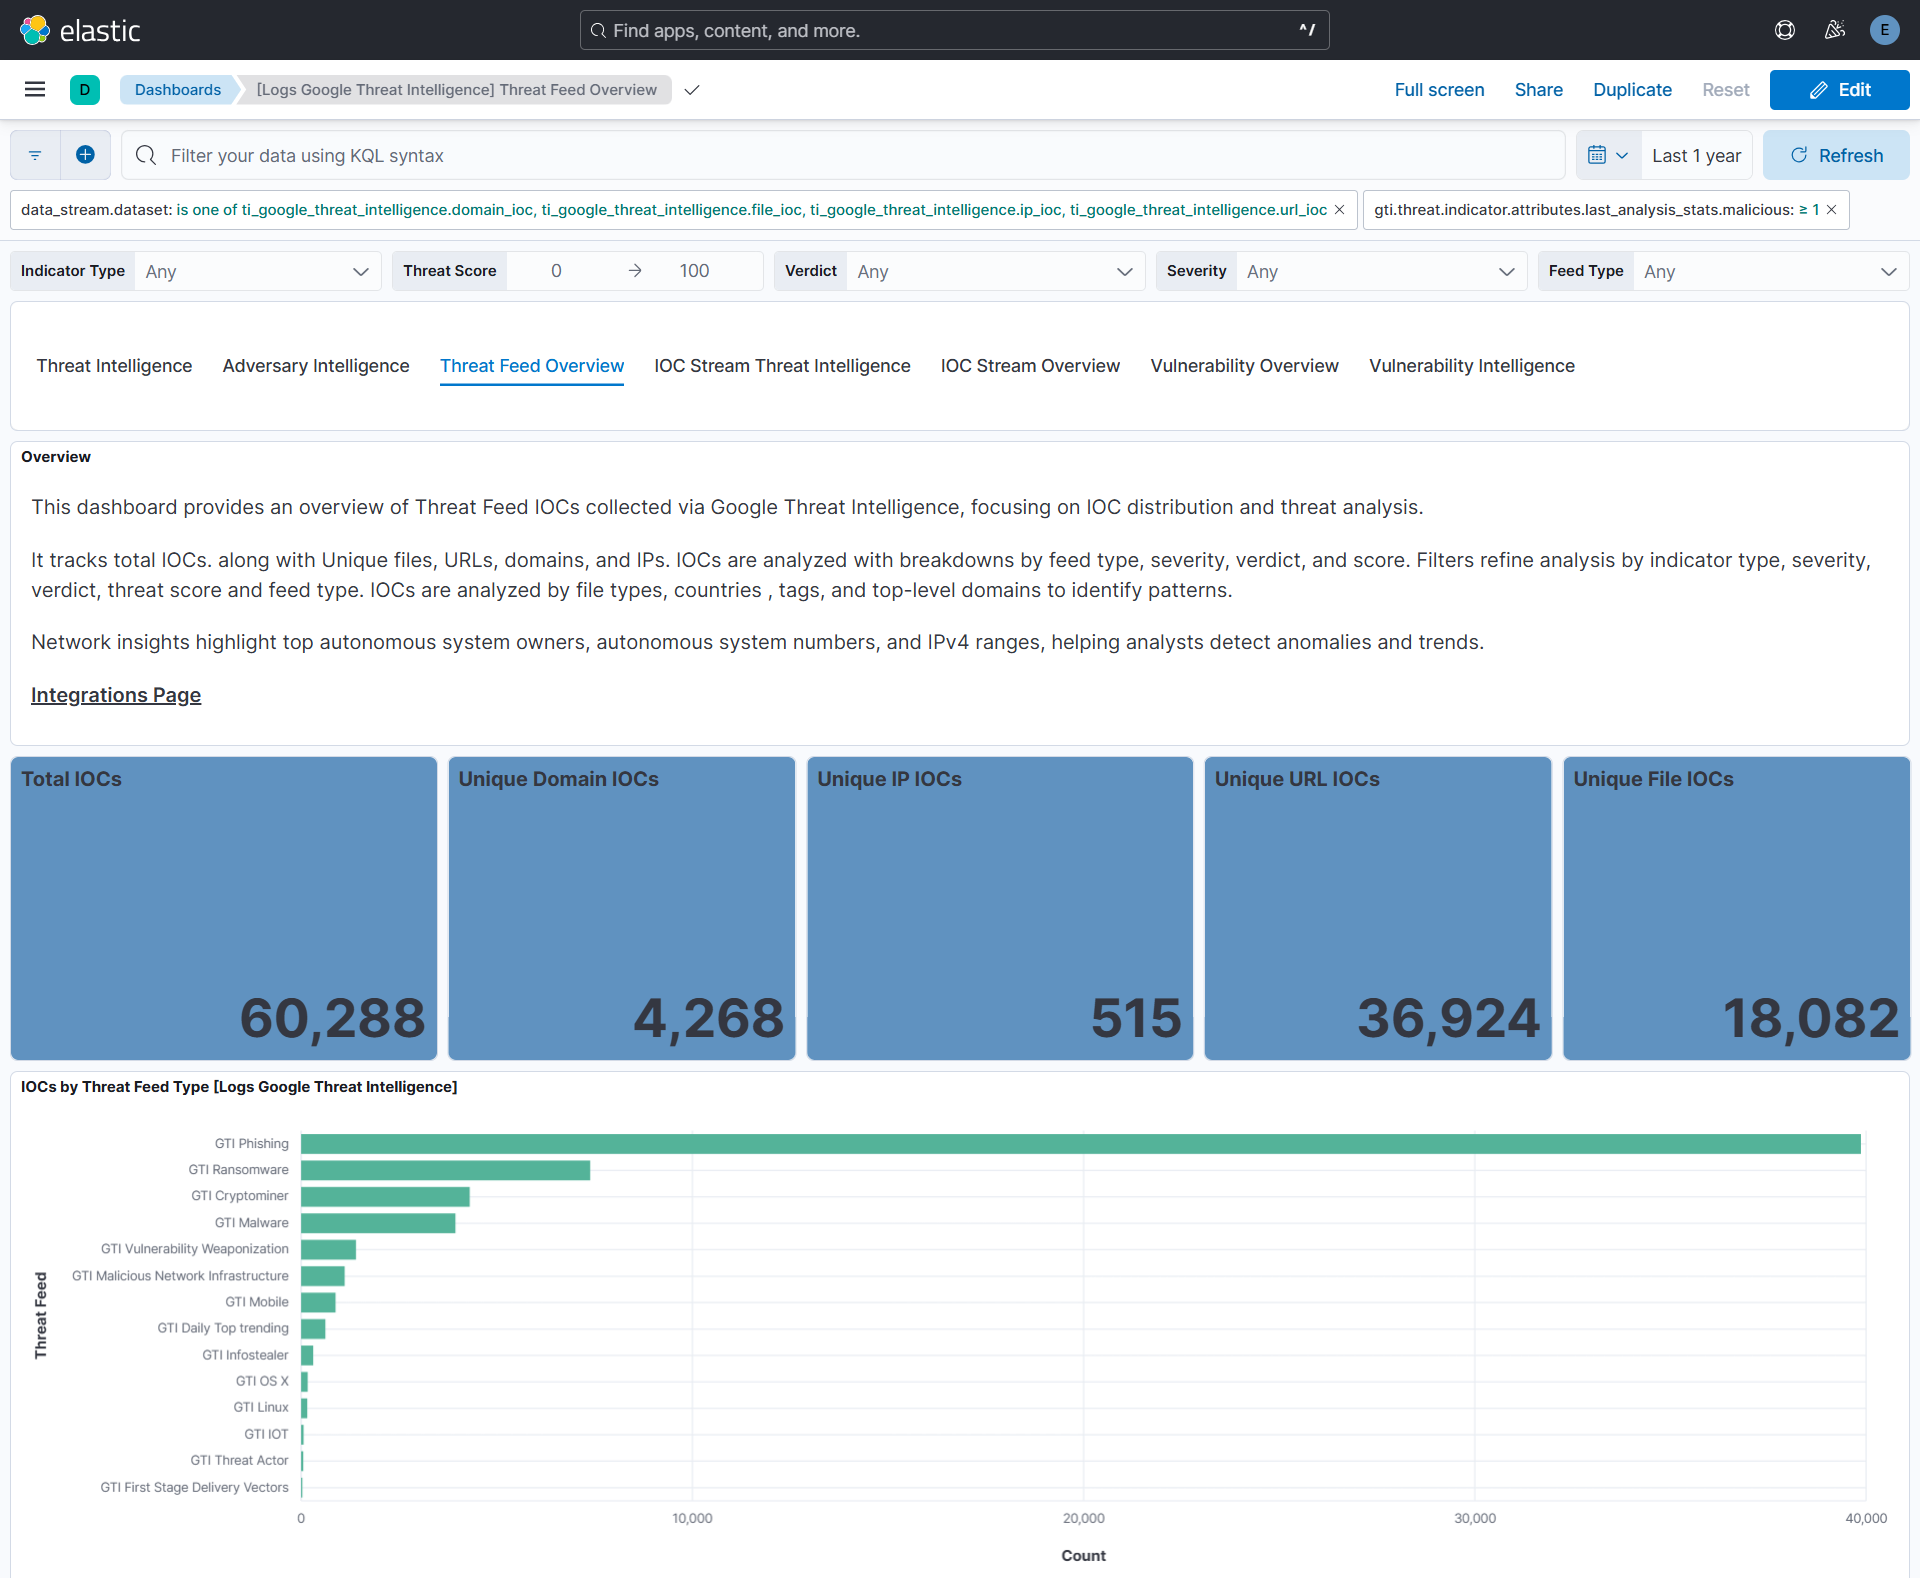Go to the Vulnerability Overview tab

(x=1244, y=366)
